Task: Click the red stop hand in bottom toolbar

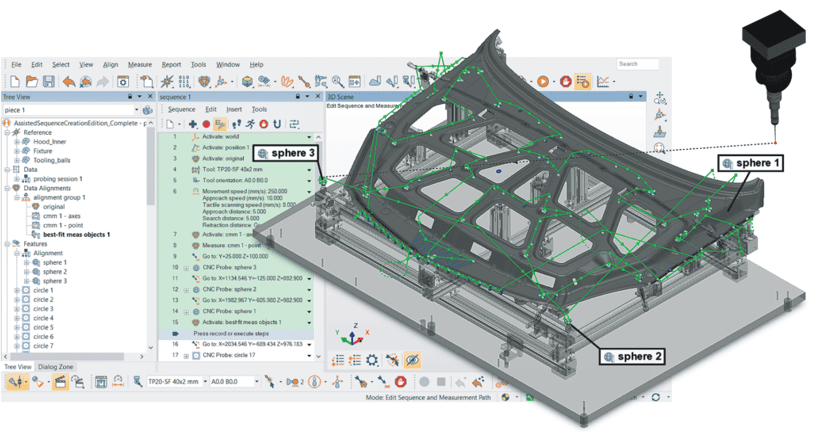Action: (401, 382)
